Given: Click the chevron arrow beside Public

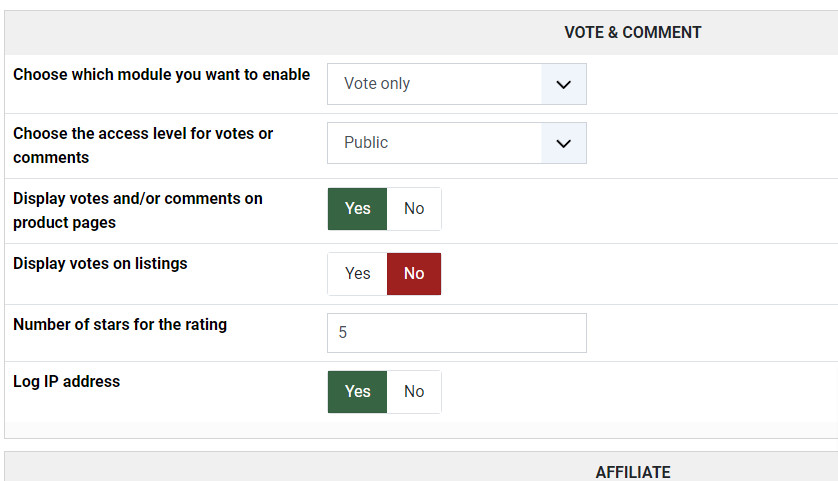Looking at the screenshot, I should (563, 143).
